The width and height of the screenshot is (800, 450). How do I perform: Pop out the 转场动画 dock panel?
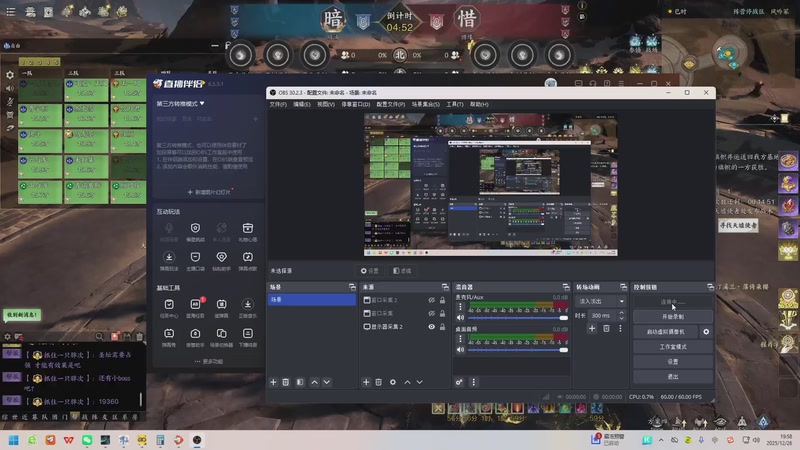pos(623,287)
